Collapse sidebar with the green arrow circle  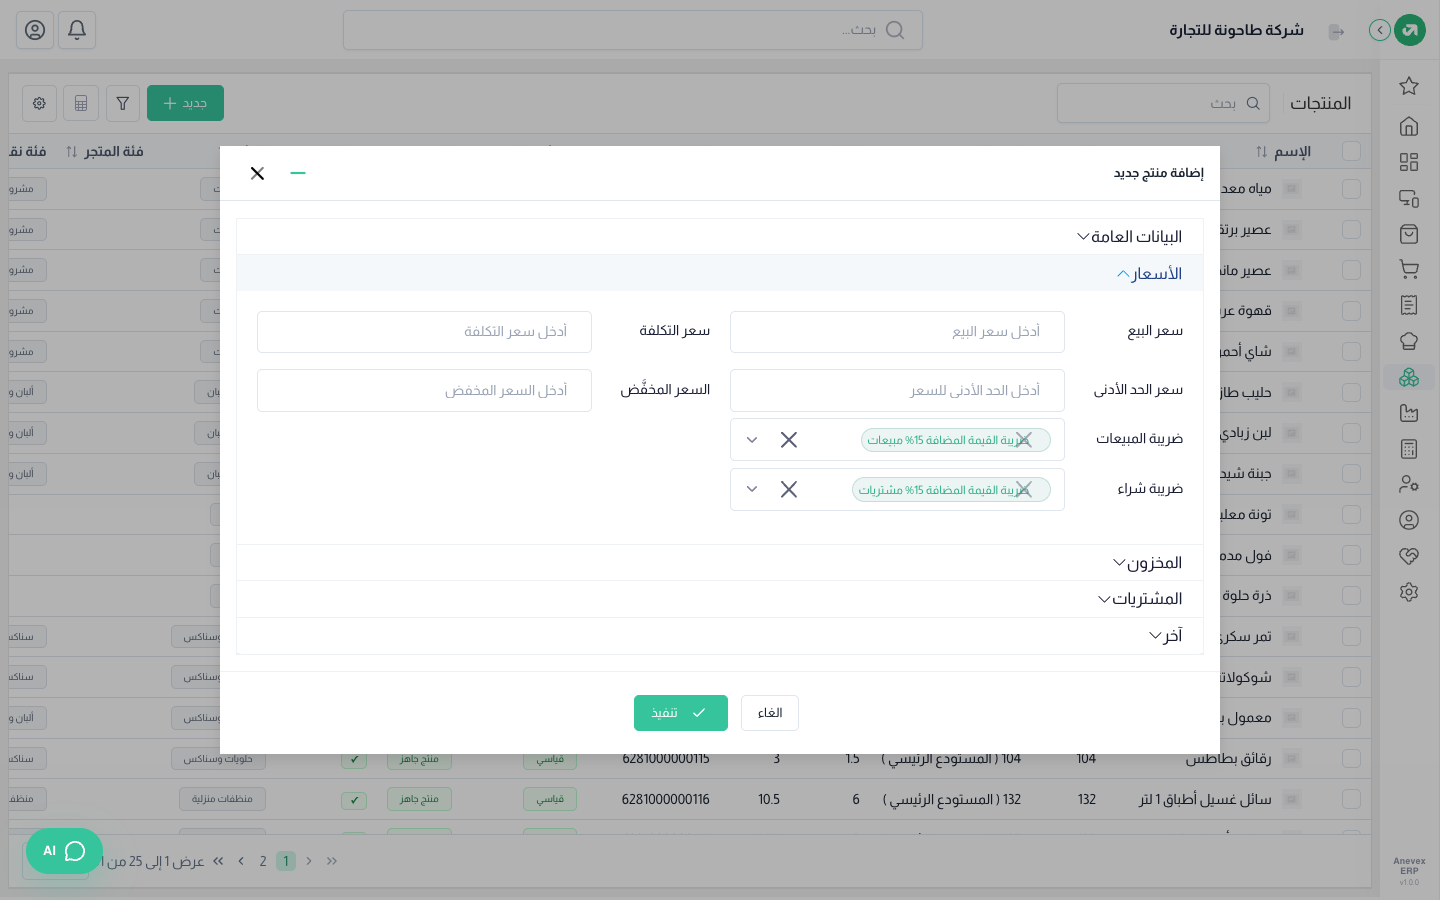coord(1380,30)
